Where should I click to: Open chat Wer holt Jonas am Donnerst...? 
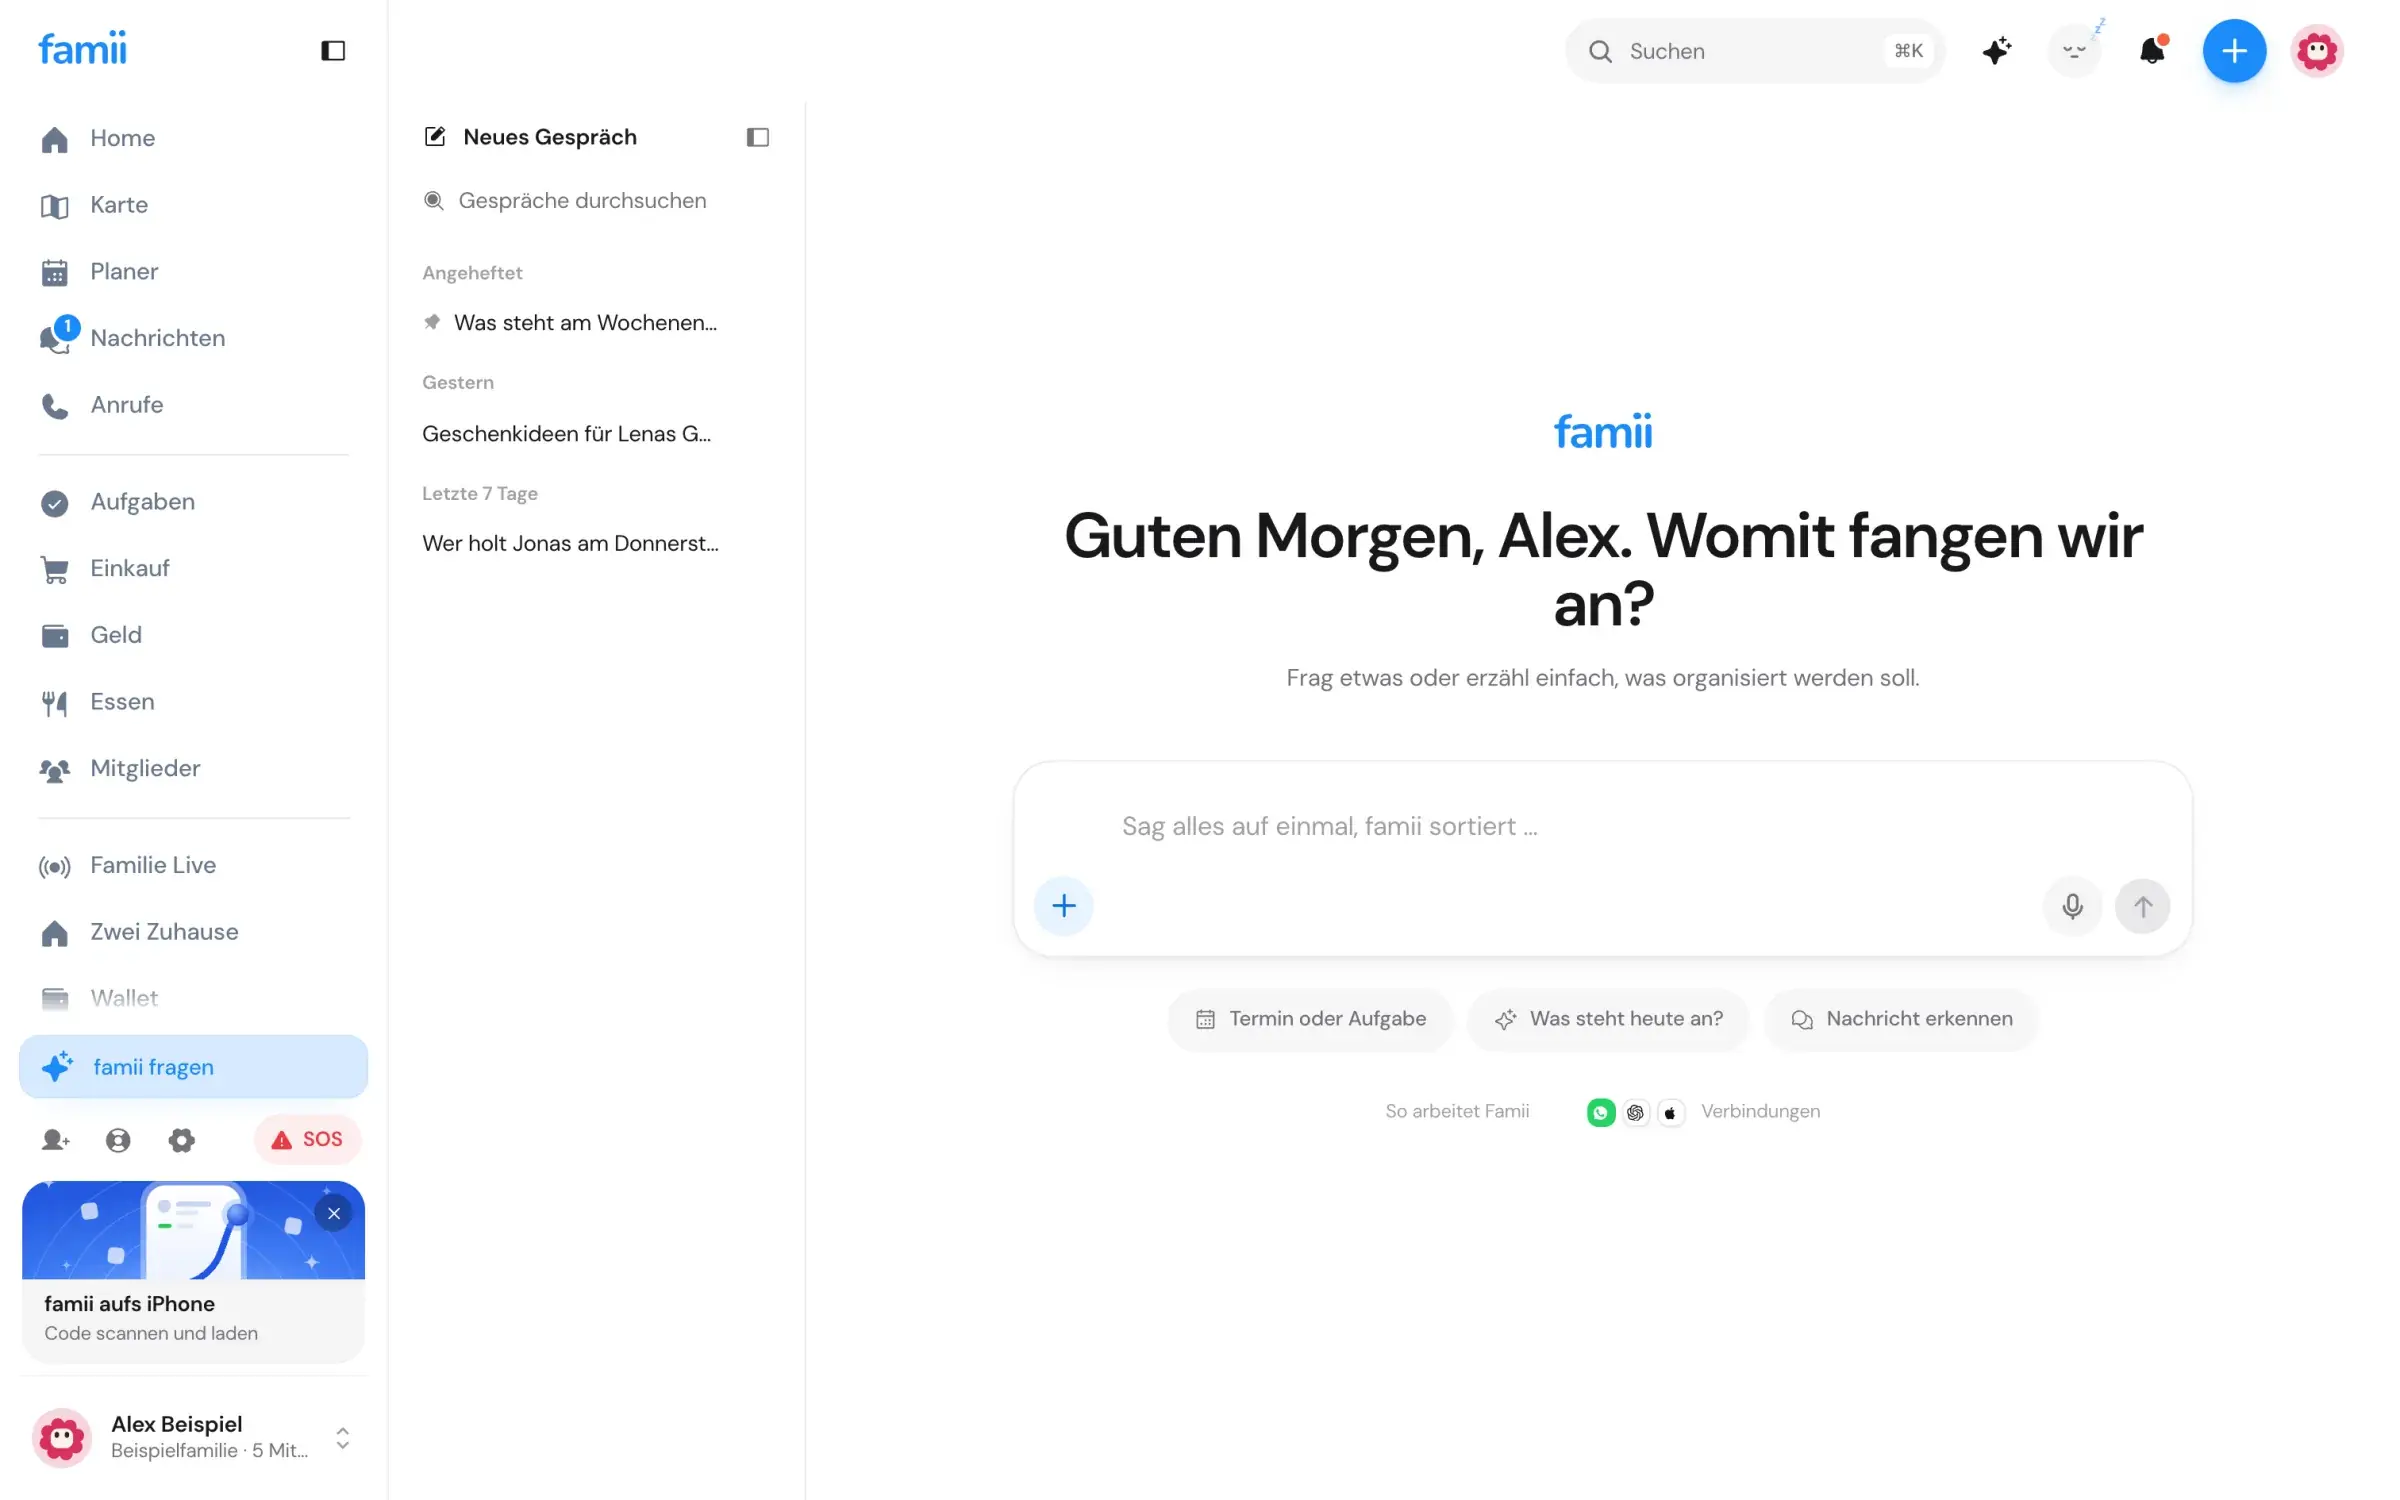pos(571,544)
